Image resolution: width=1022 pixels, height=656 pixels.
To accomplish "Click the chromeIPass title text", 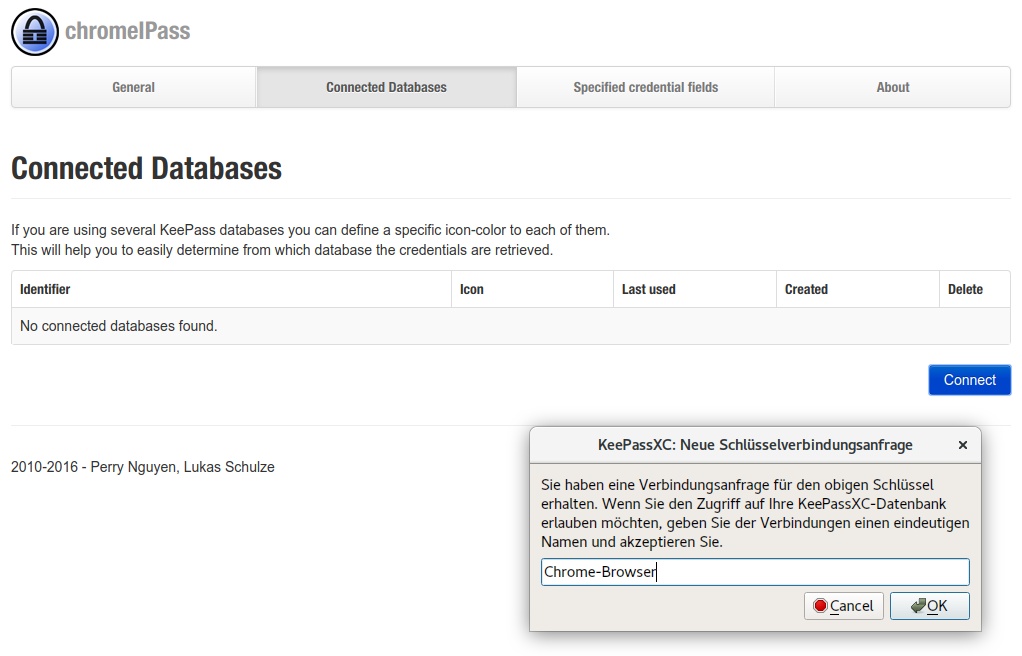I will [x=128, y=31].
